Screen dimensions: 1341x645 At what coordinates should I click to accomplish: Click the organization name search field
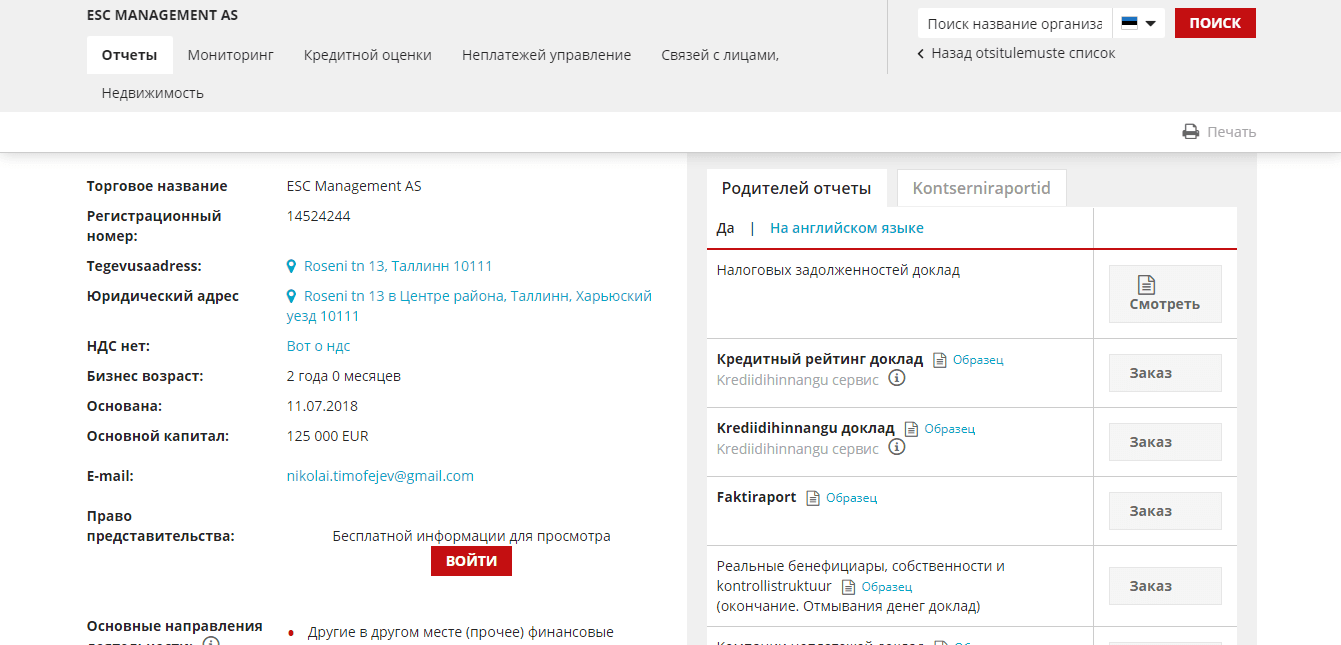click(x=1014, y=23)
